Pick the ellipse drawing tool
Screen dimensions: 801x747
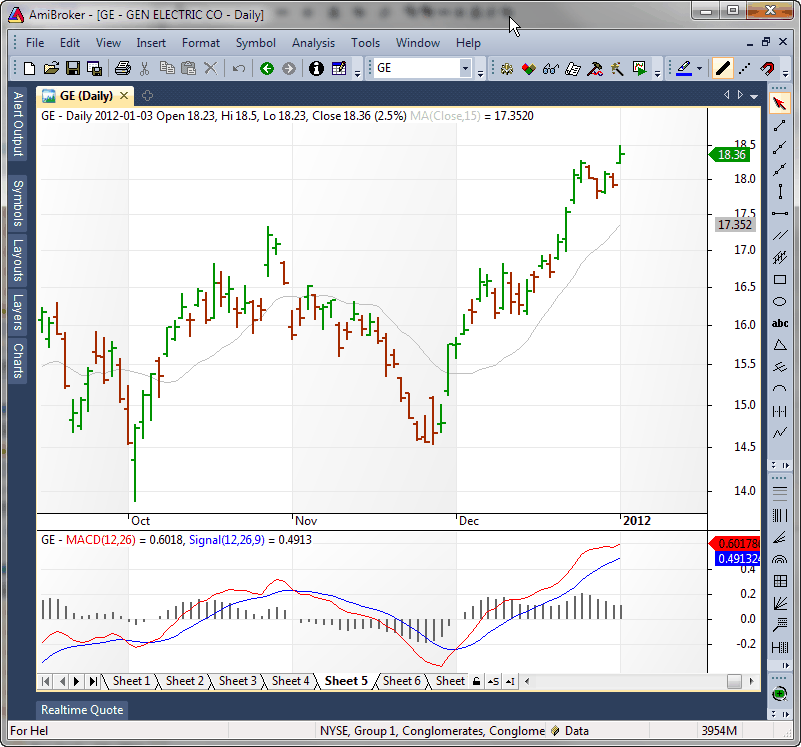(780, 302)
